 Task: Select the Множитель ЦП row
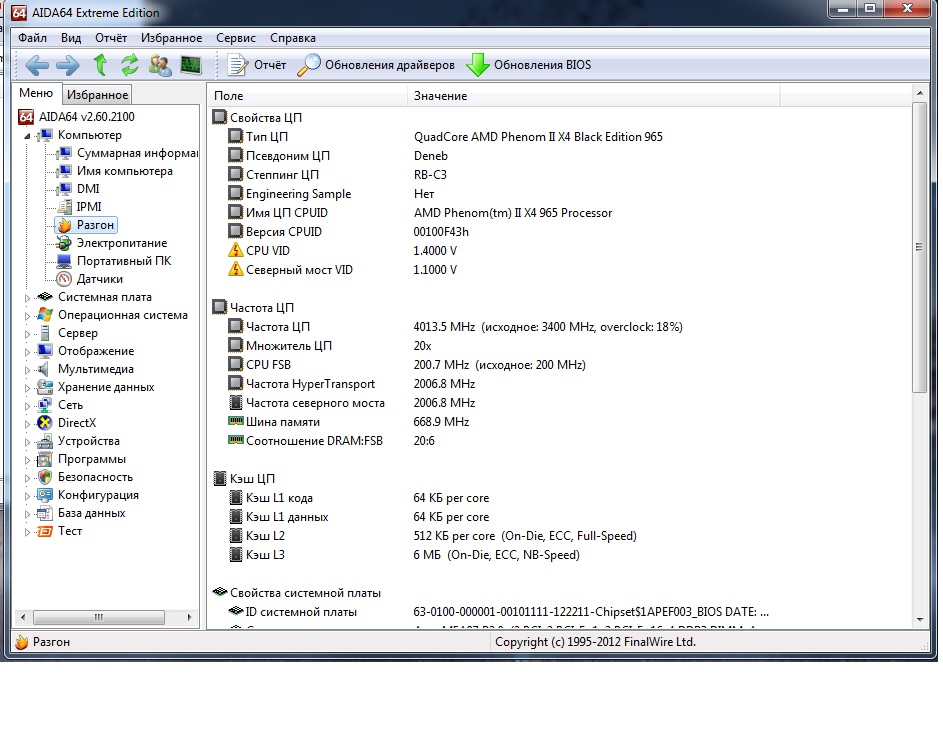click(330, 346)
